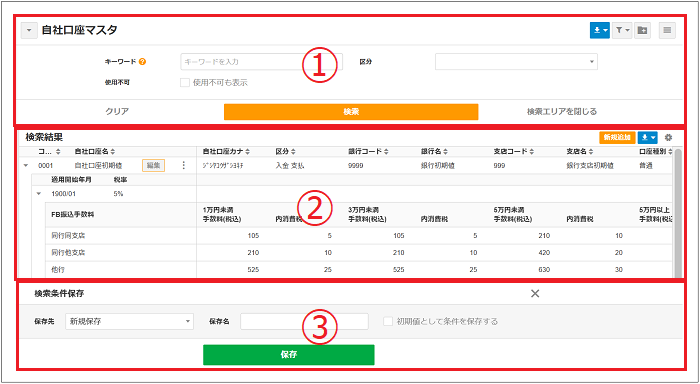This screenshot has height=384, width=700.
Task: Click the orange help icon beside キーワード
Action: [142, 62]
